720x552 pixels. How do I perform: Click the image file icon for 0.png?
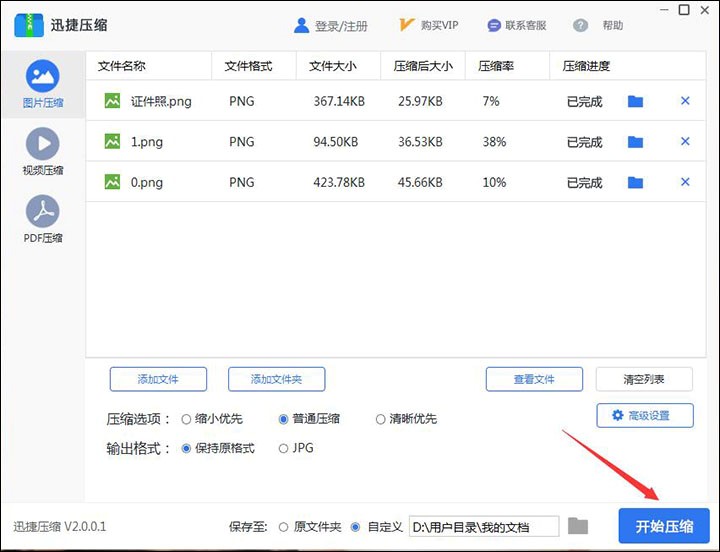pyautogui.click(x=112, y=182)
